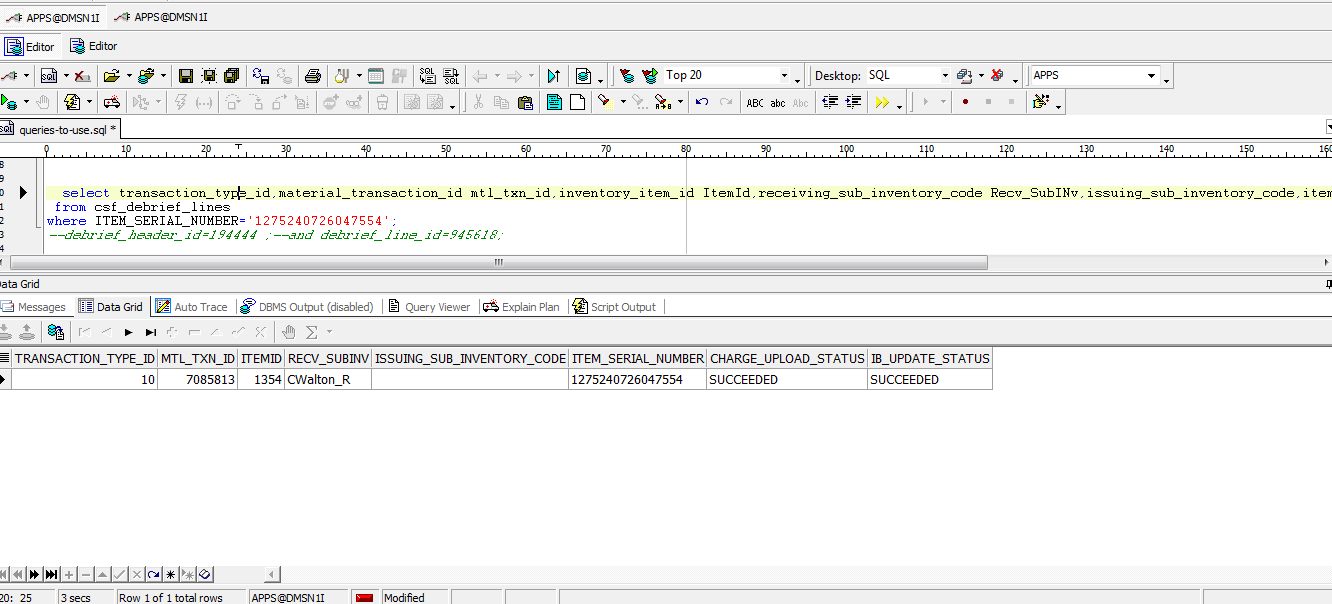Click the yellow double-arrow toolbar icon

click(x=882, y=102)
